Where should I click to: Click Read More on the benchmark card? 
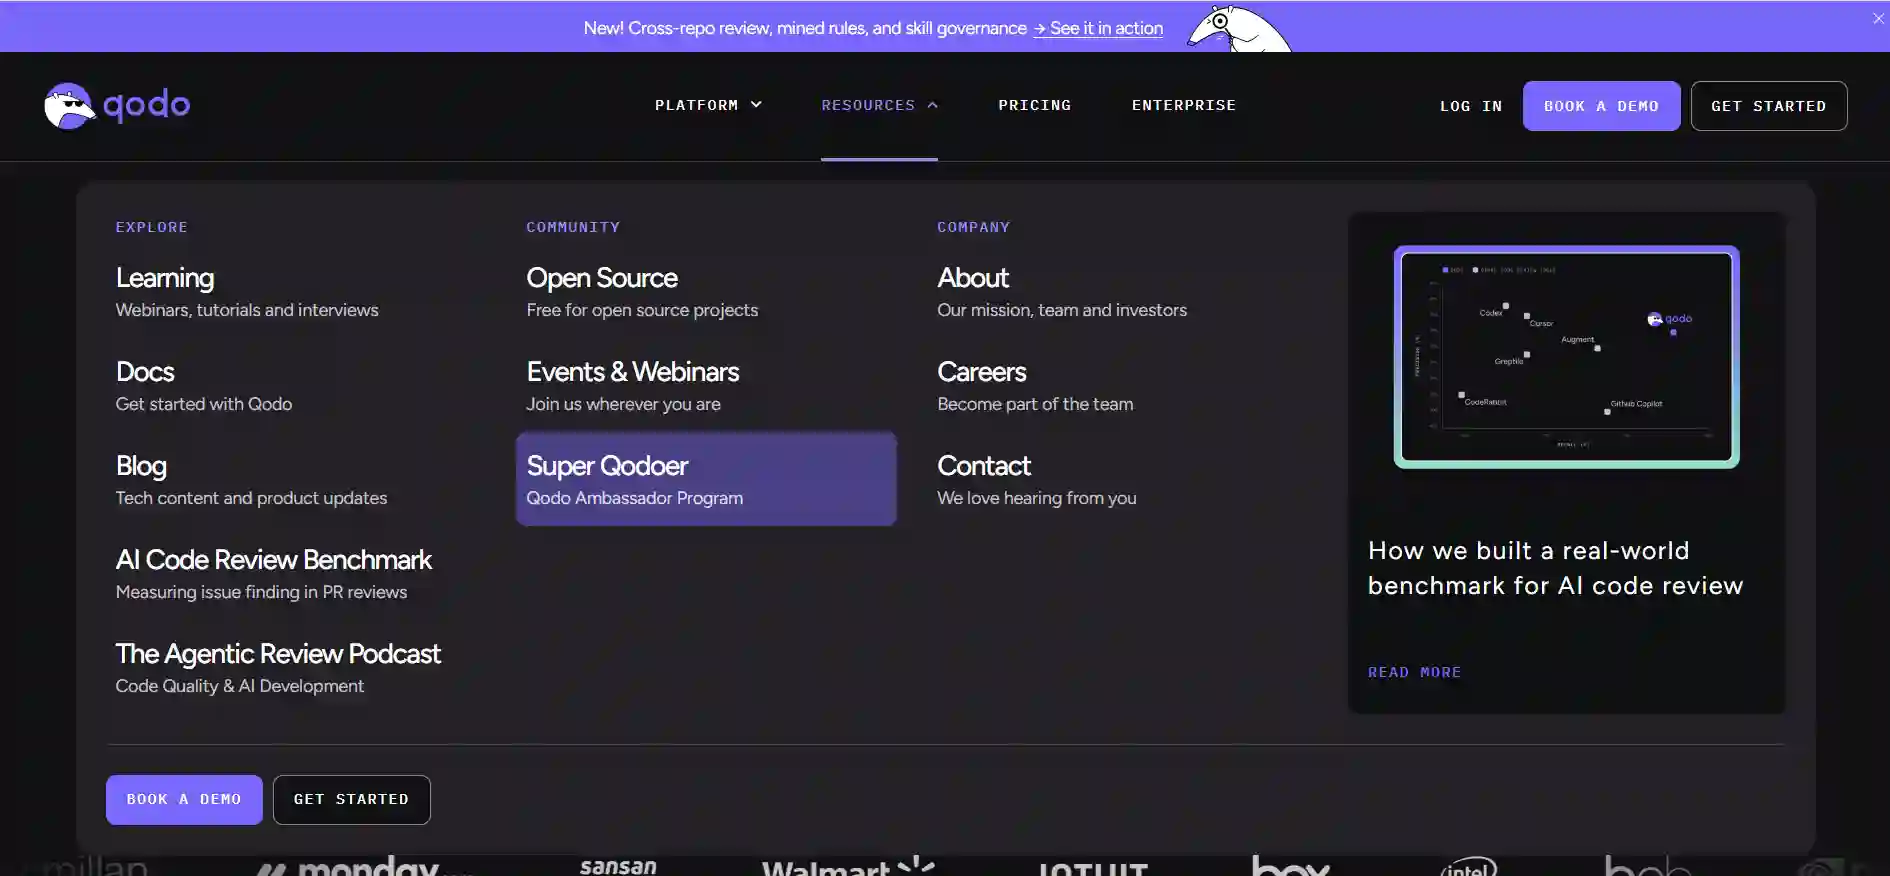click(1414, 672)
